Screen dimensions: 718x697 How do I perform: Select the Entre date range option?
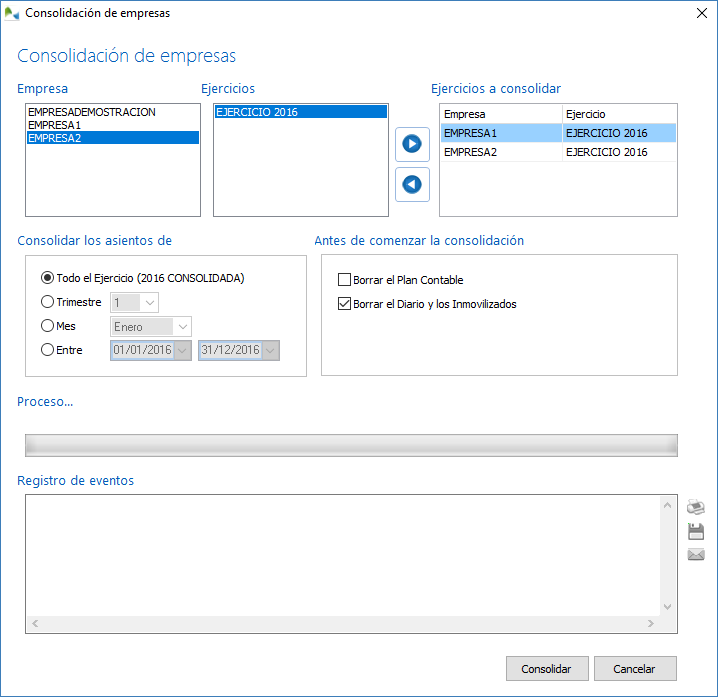pyautogui.click(x=47, y=350)
